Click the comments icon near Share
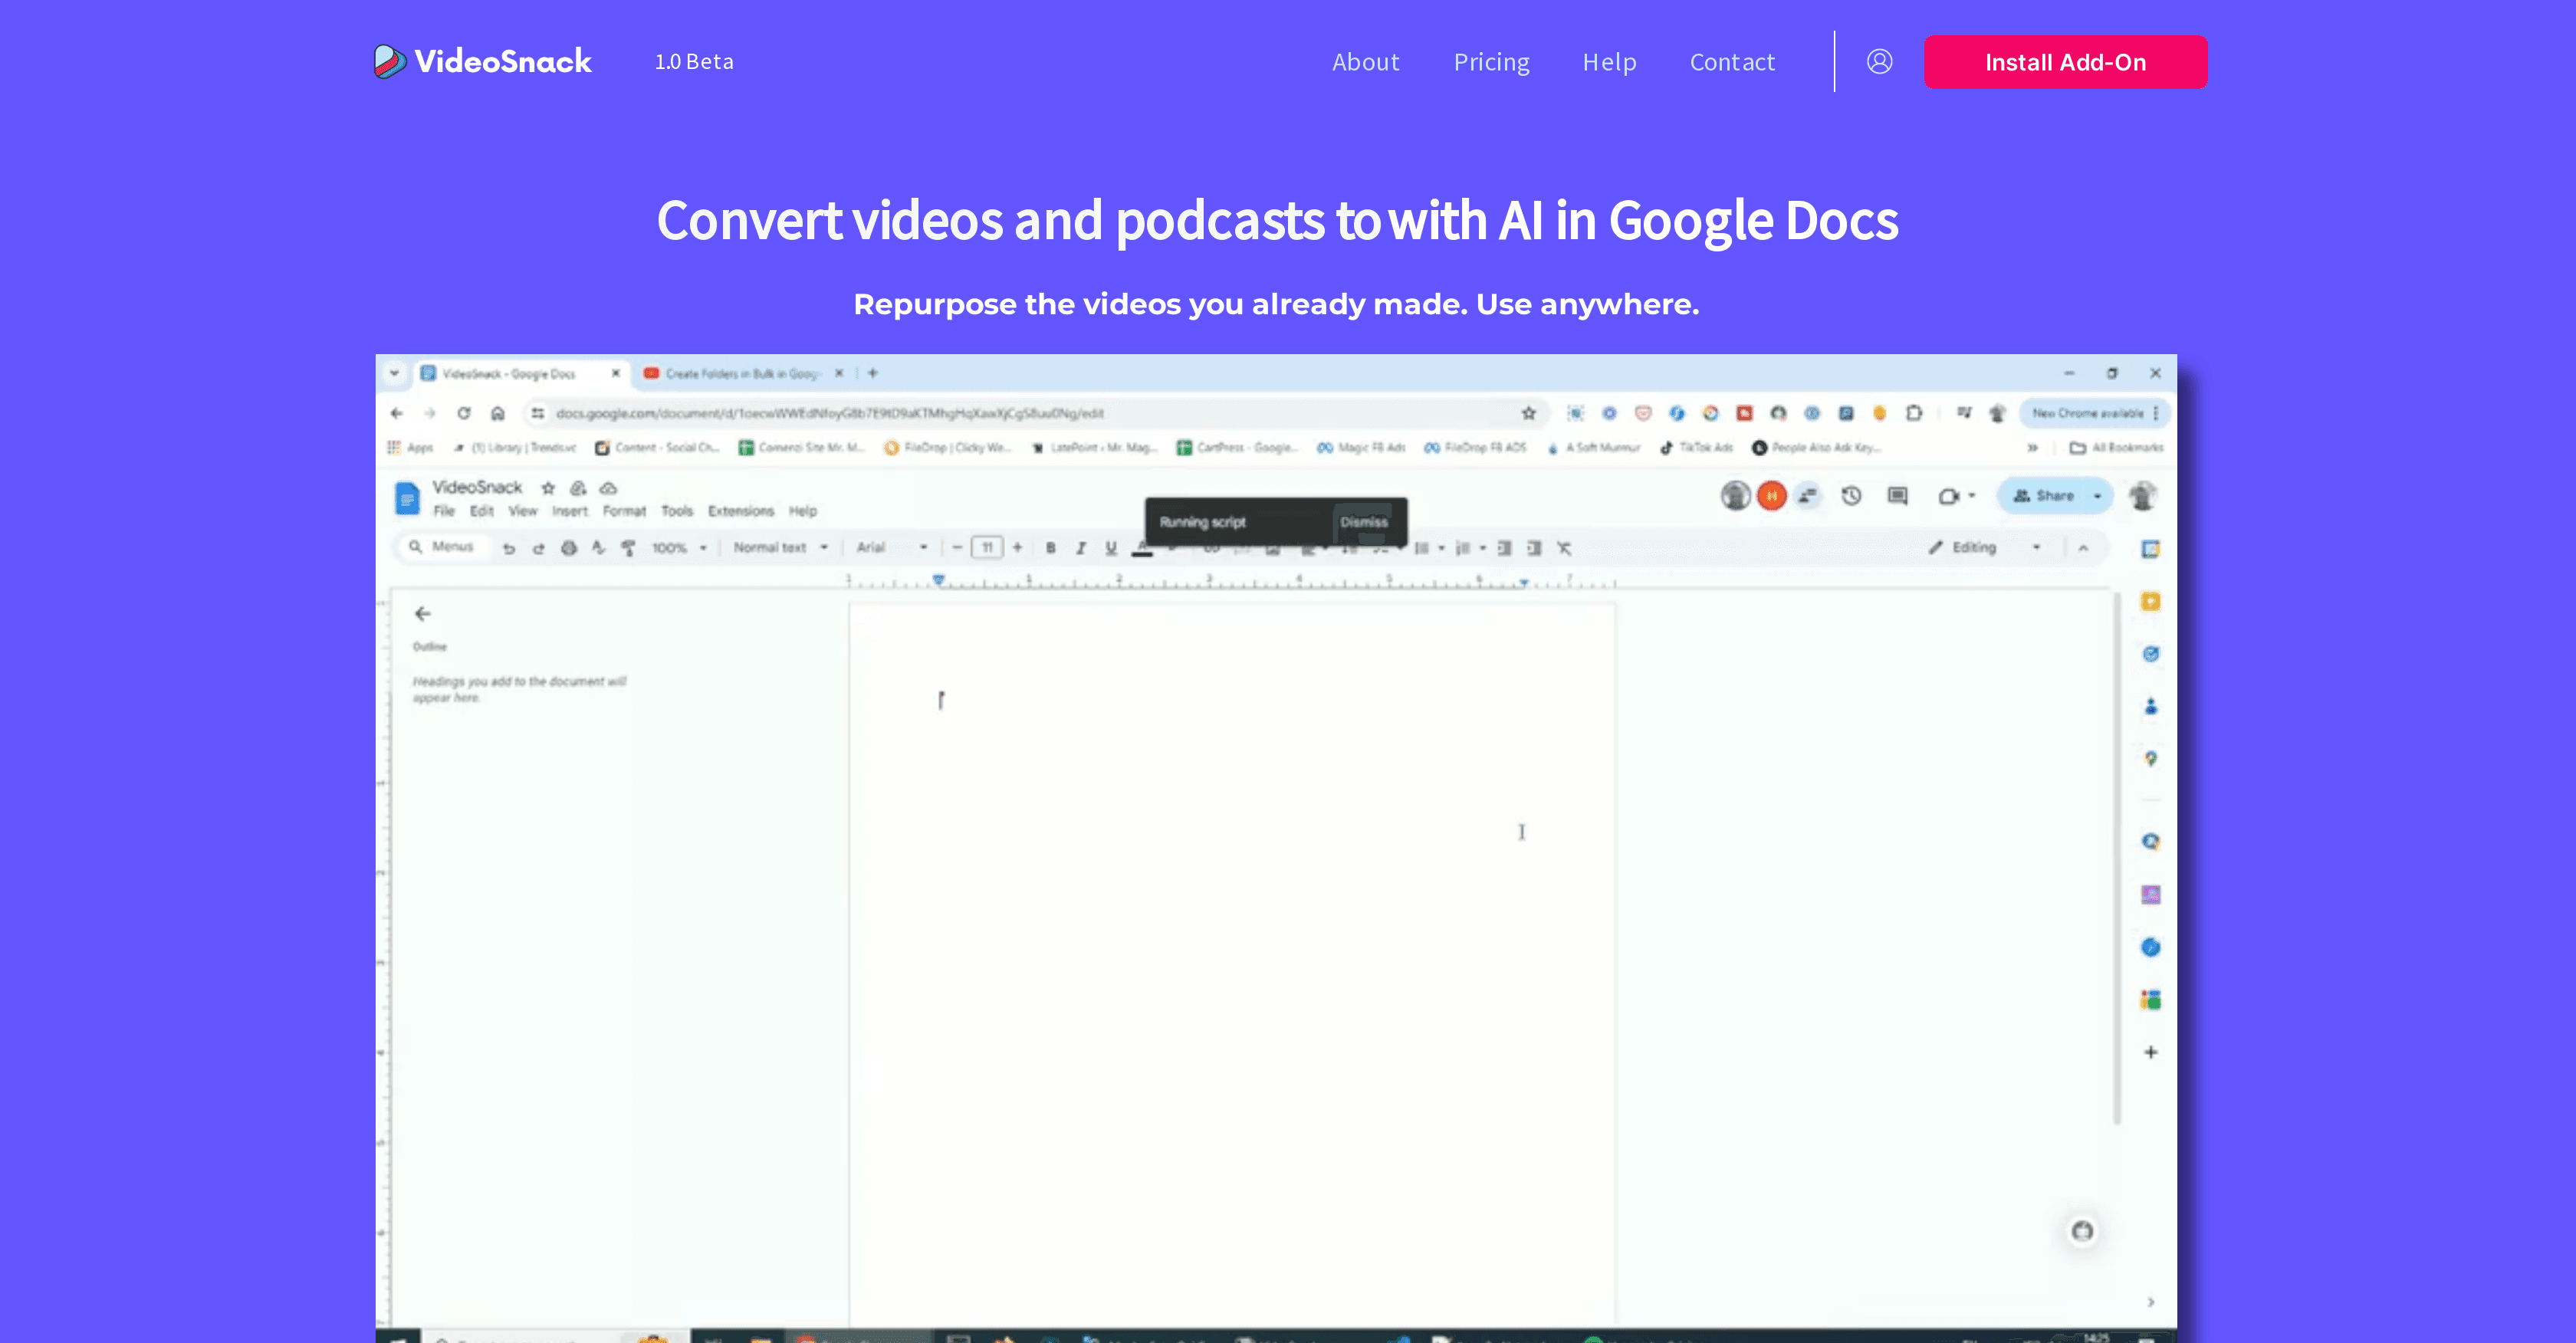 pos(1896,495)
